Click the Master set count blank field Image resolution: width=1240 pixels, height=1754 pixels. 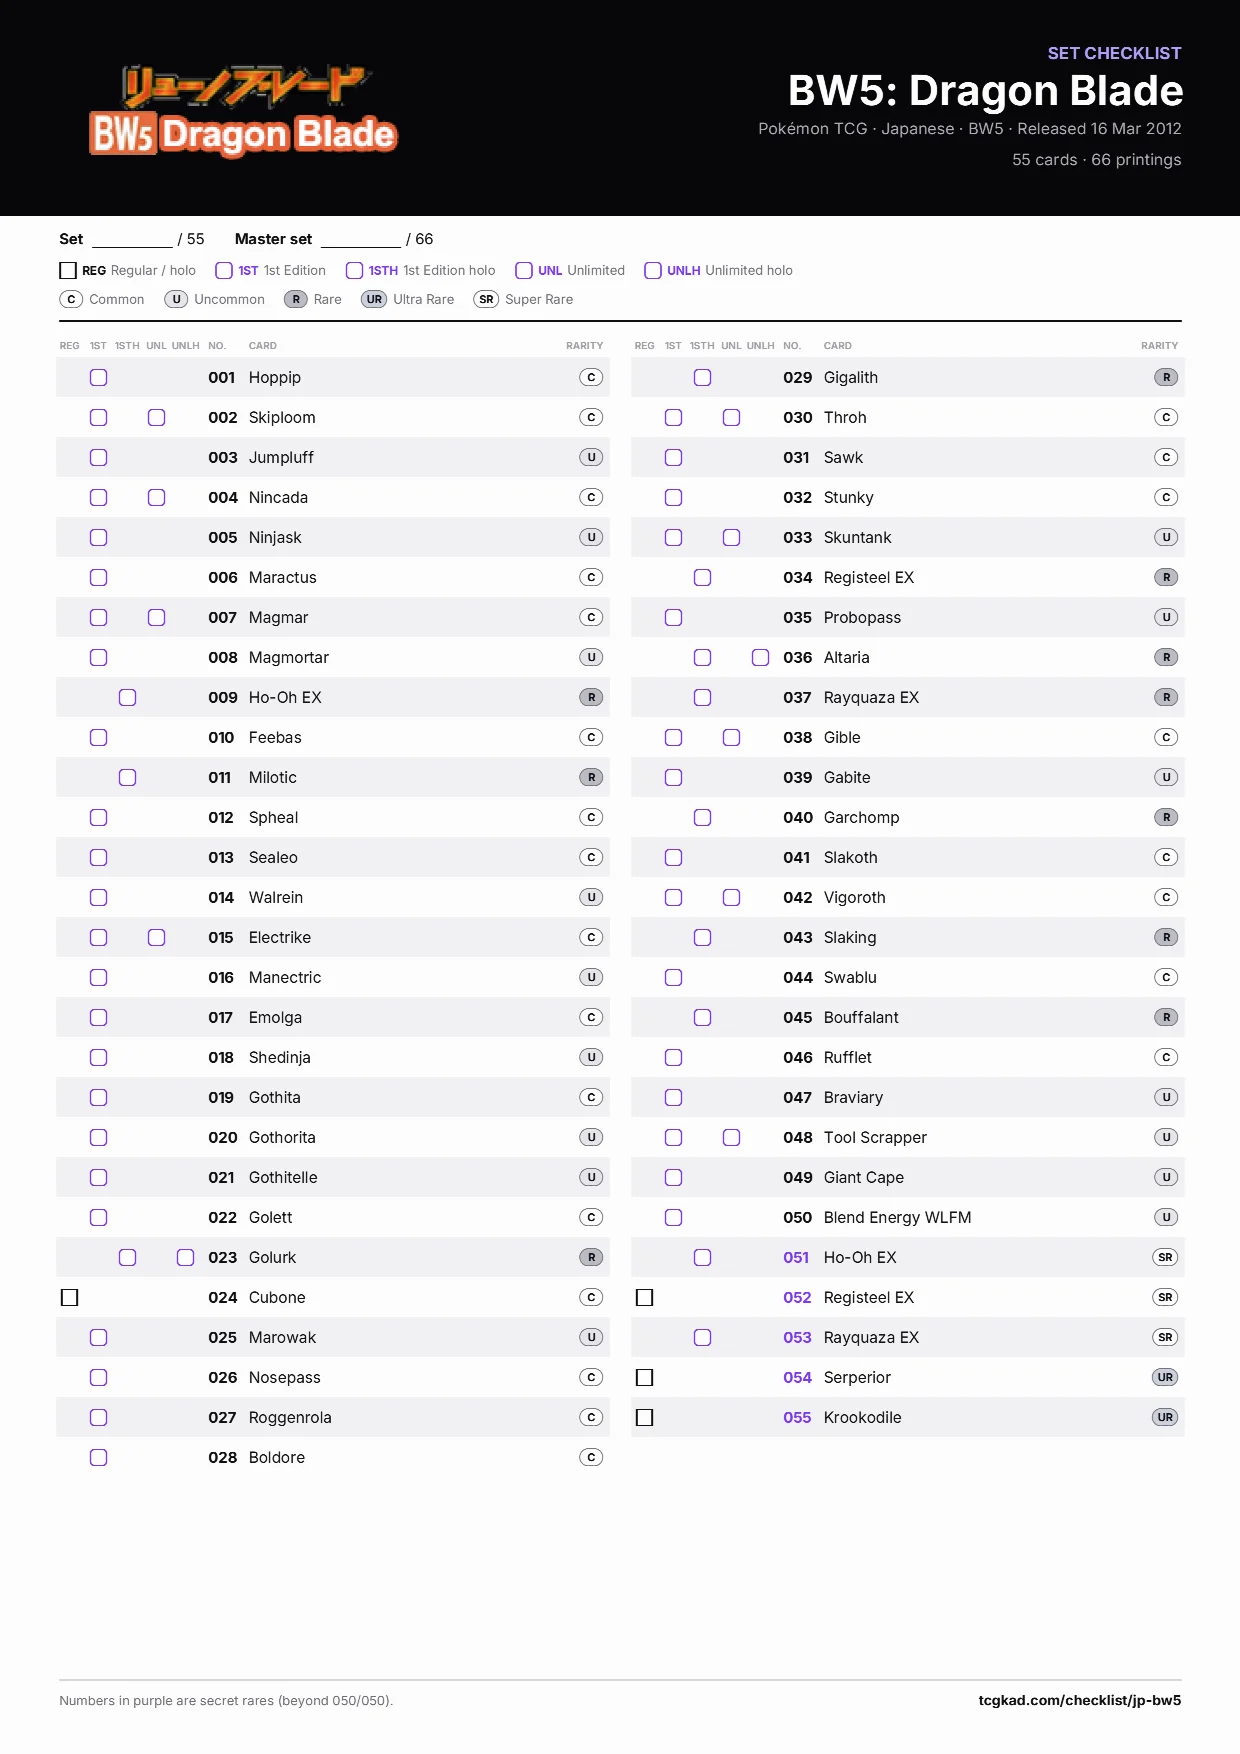click(361, 240)
